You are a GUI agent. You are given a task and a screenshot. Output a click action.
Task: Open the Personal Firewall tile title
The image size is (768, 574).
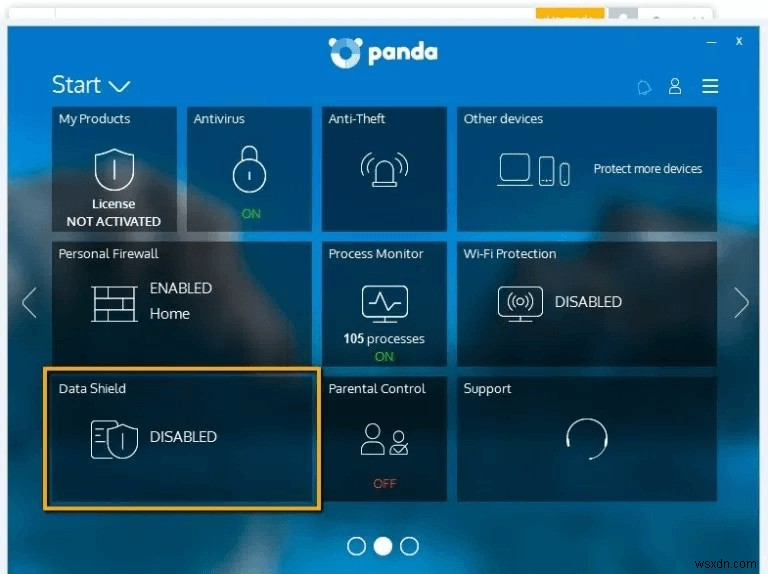point(108,254)
